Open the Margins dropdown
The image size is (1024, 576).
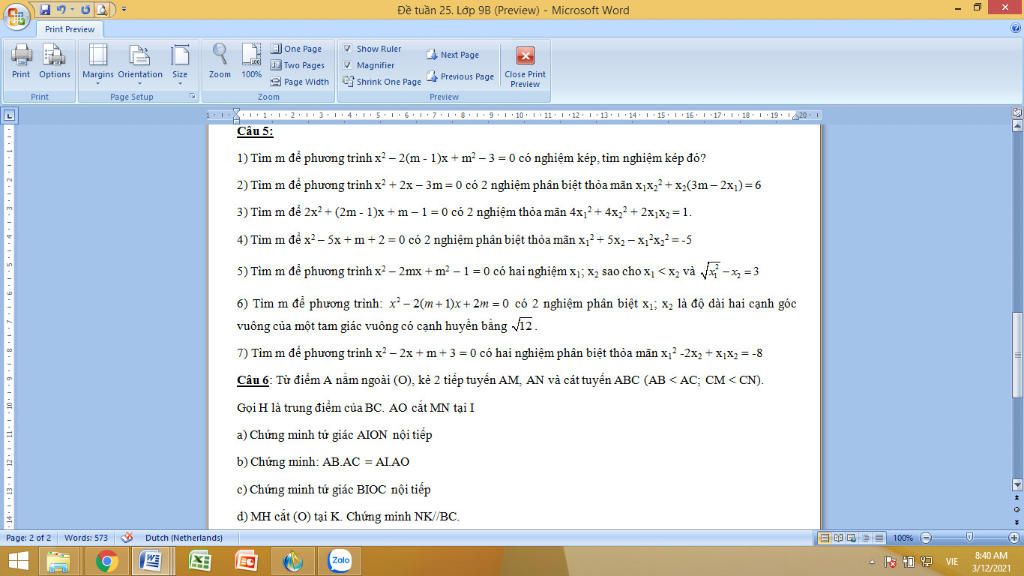(98, 64)
